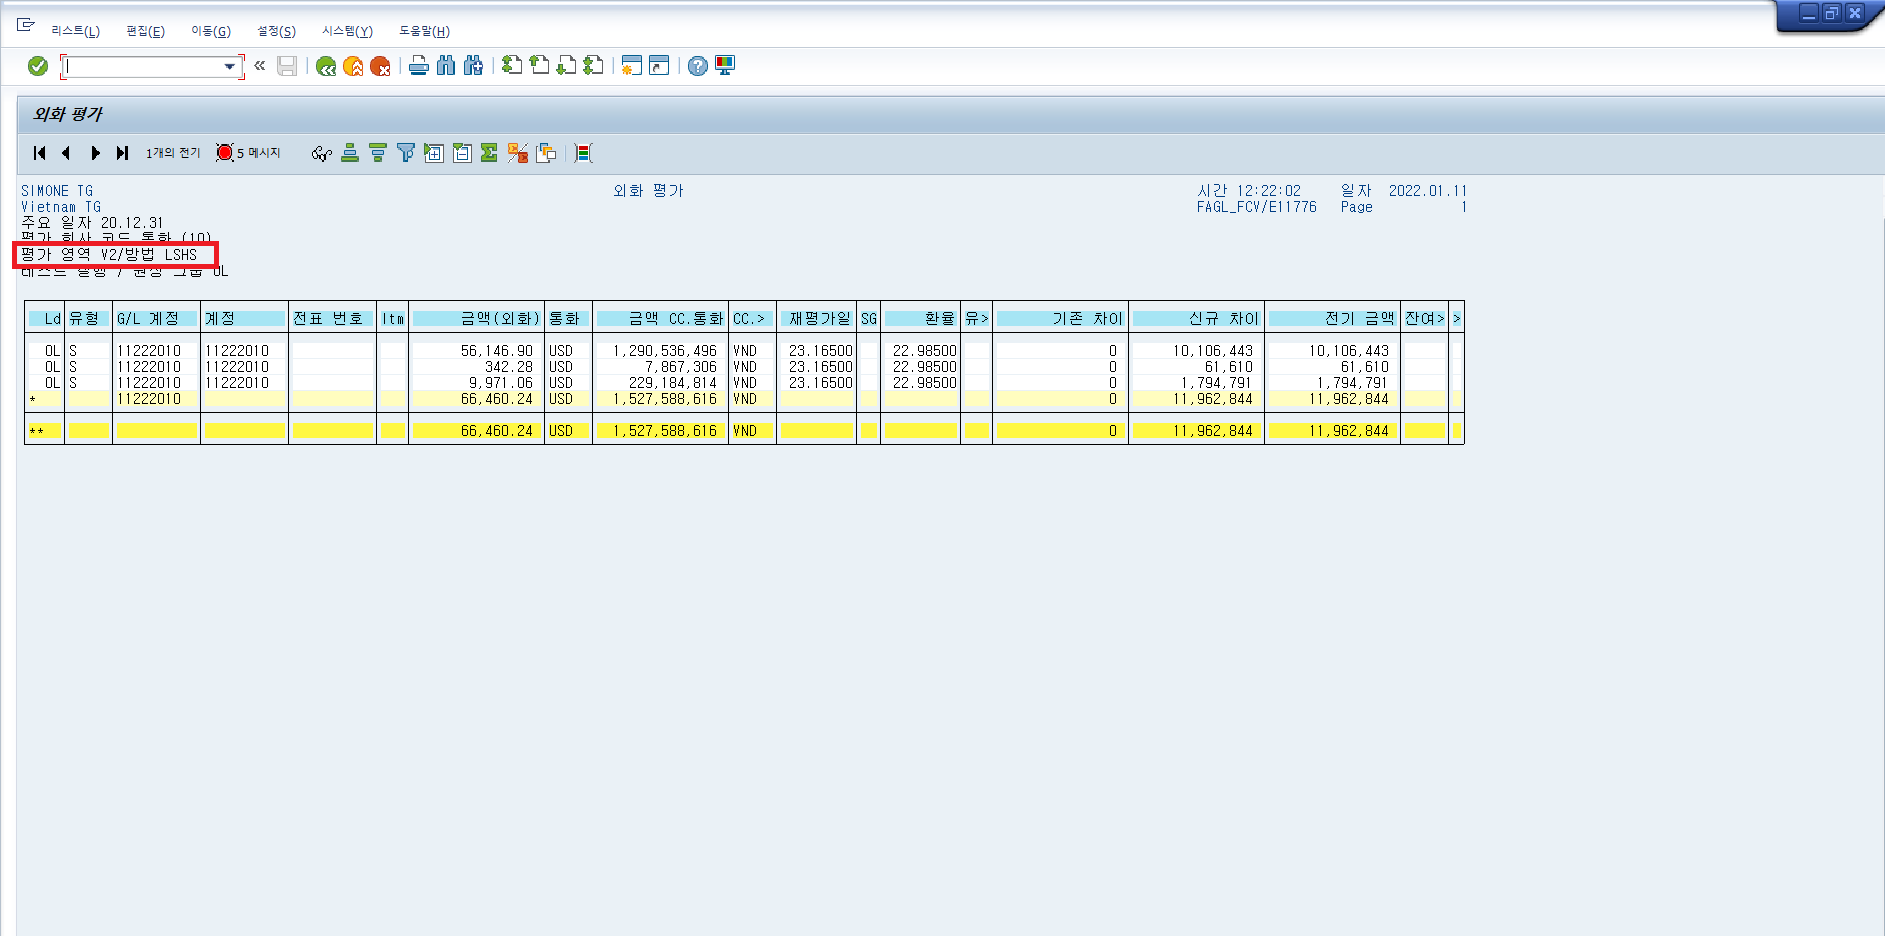
Task: Open the window menu icon at top-left
Action: pos(26,25)
